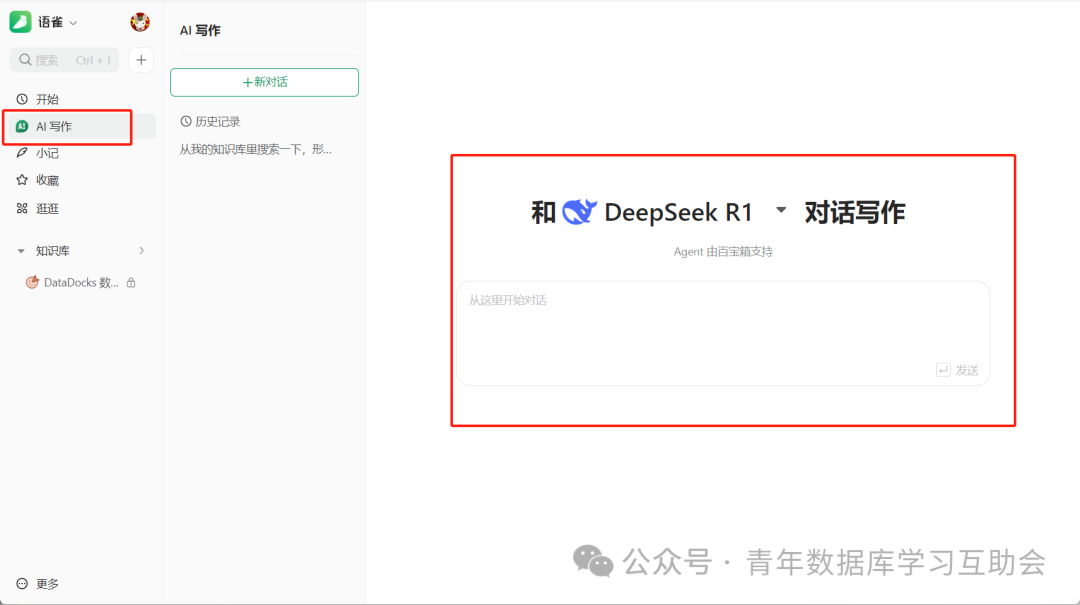This screenshot has width=1080, height=605.
Task: Open the DataDocks 数... knowledge base
Action: tap(79, 283)
